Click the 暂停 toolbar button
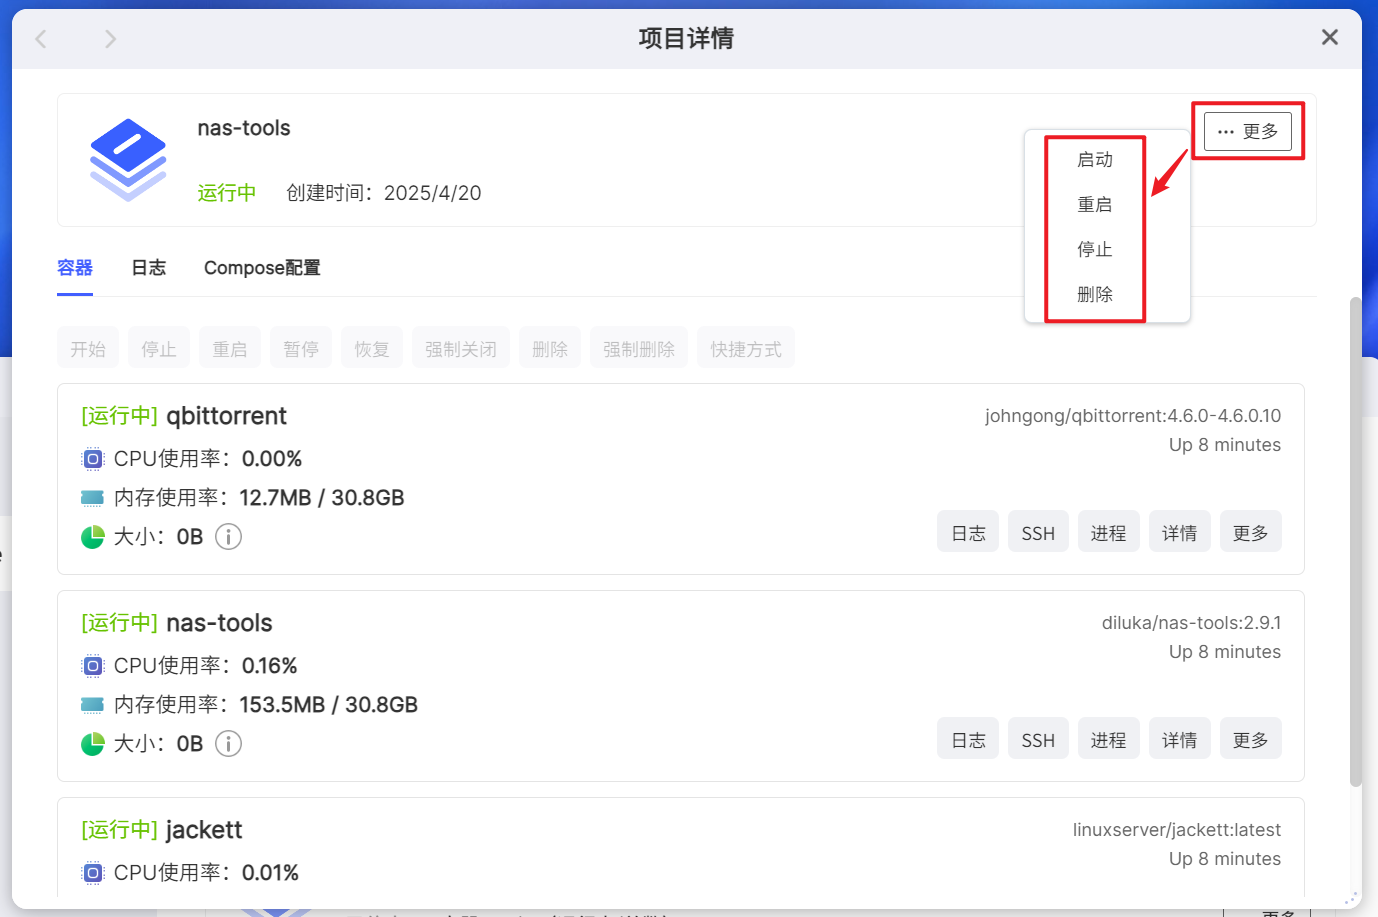This screenshot has width=1378, height=917. point(301,348)
